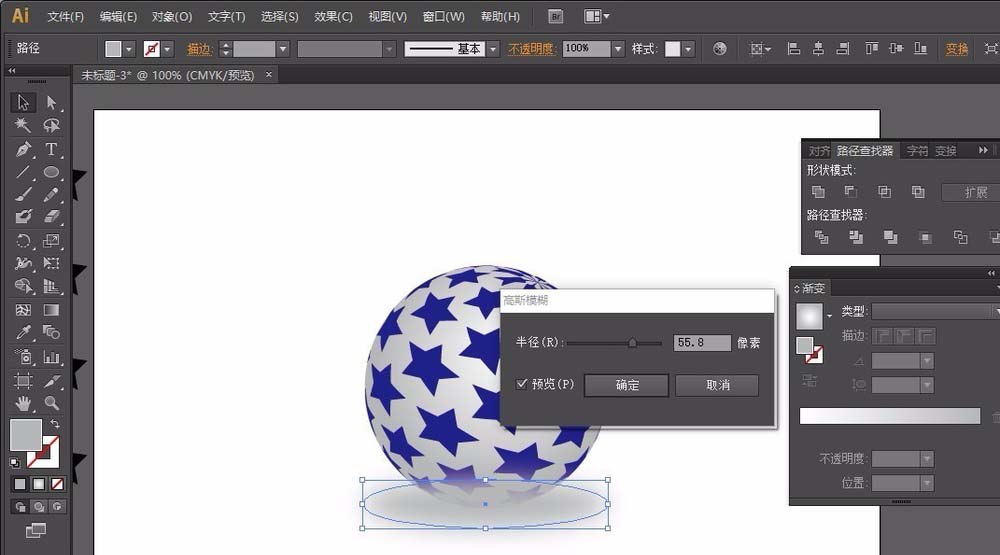The width and height of the screenshot is (1000, 555).
Task: Click the radius value input field
Action: click(702, 343)
